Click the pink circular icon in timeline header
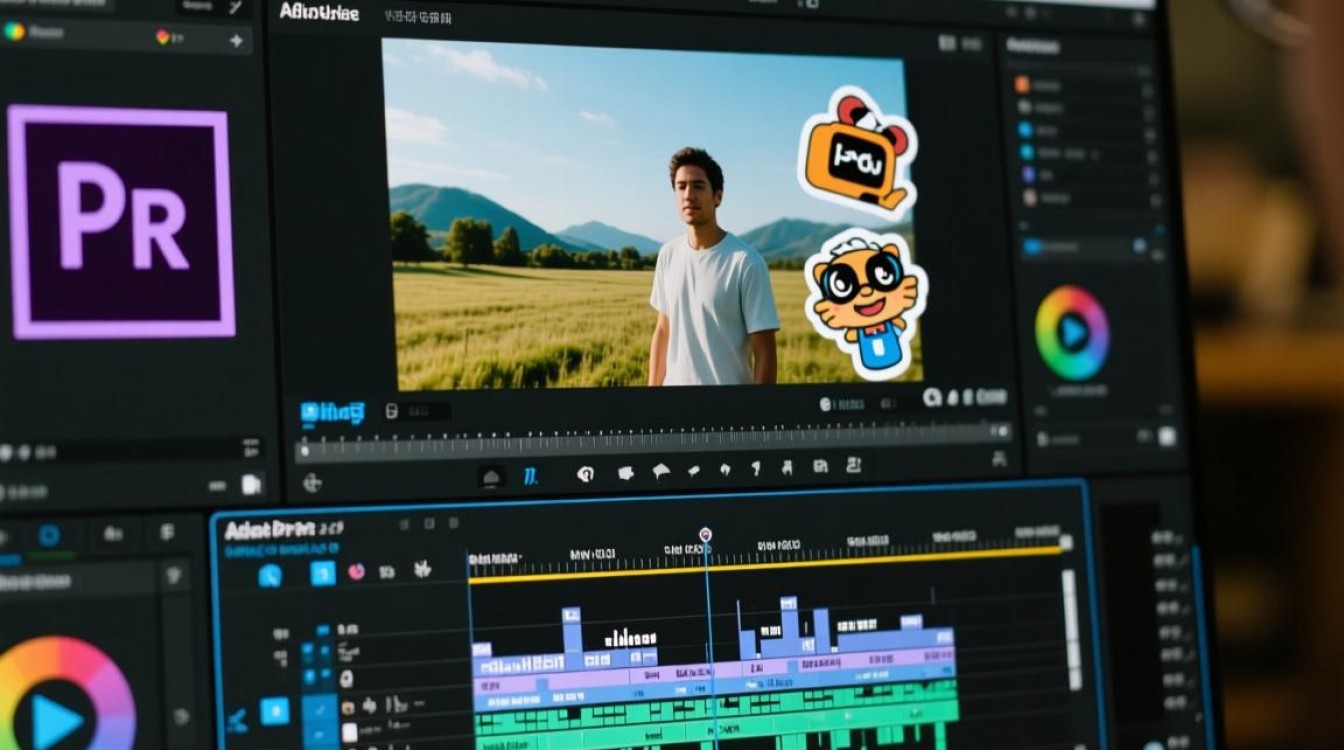1344x750 pixels. point(356,572)
